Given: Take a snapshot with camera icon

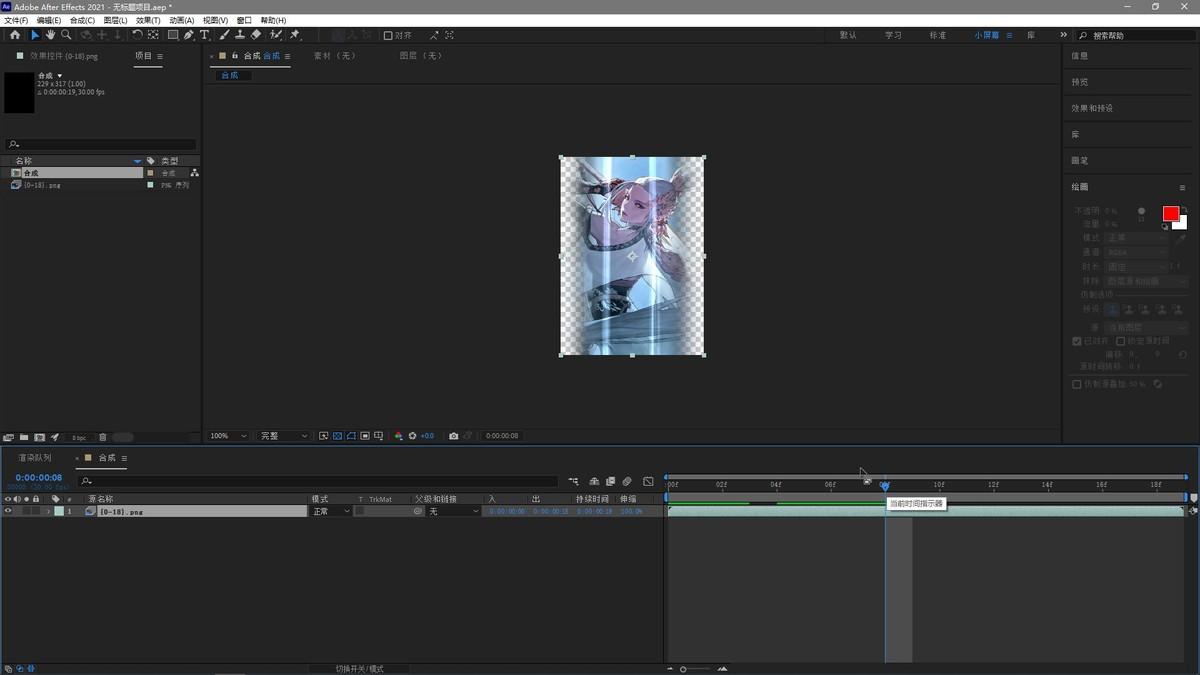Looking at the screenshot, I should click(x=454, y=436).
